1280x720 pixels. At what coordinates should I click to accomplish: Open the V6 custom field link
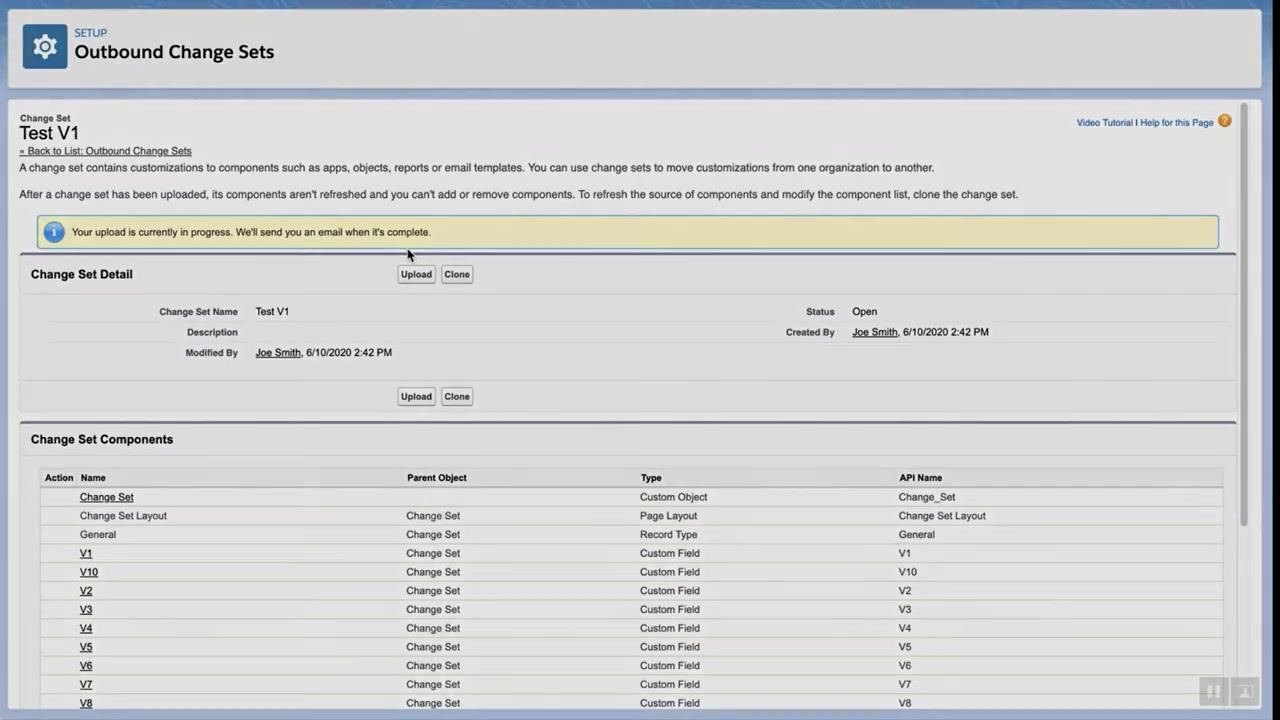(x=86, y=666)
